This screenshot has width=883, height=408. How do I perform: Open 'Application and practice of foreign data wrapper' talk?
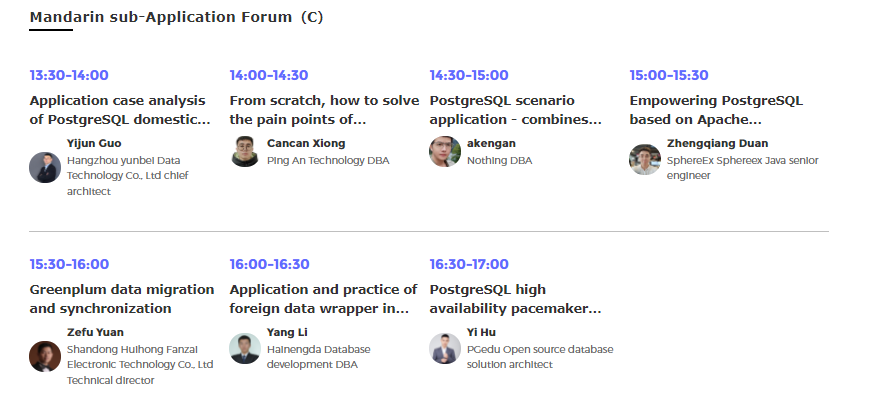coord(323,299)
